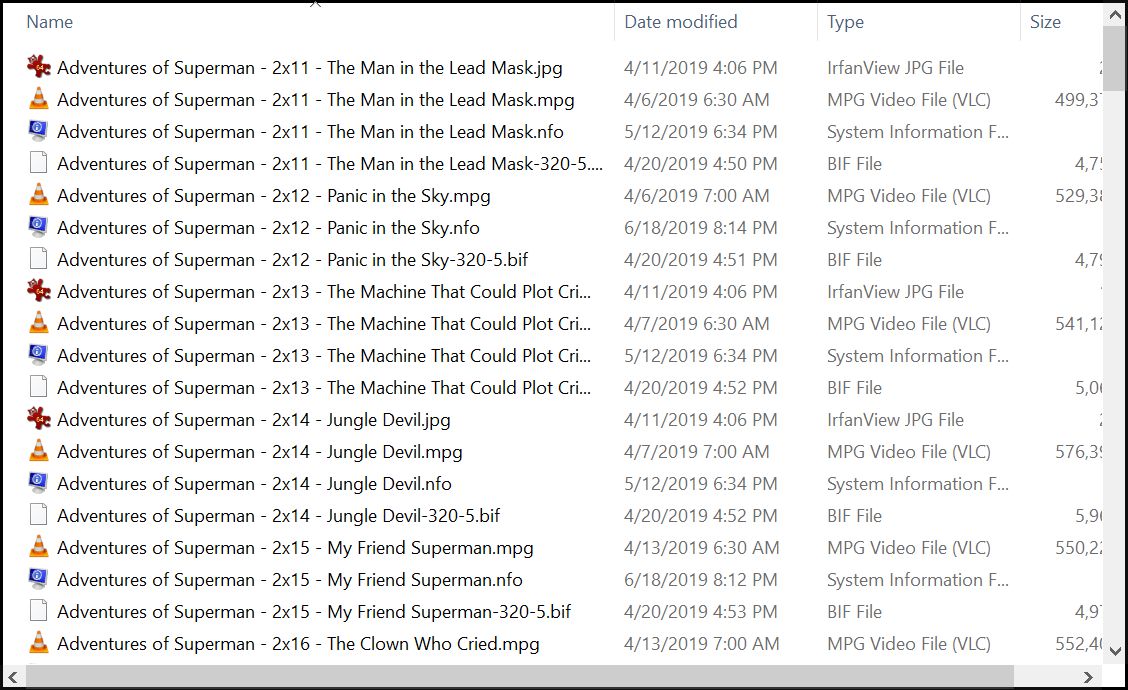Select file name '2x11 - The Man in the Lead Mask.mpg'
Screen dimensions: 1128x690
[316, 99]
